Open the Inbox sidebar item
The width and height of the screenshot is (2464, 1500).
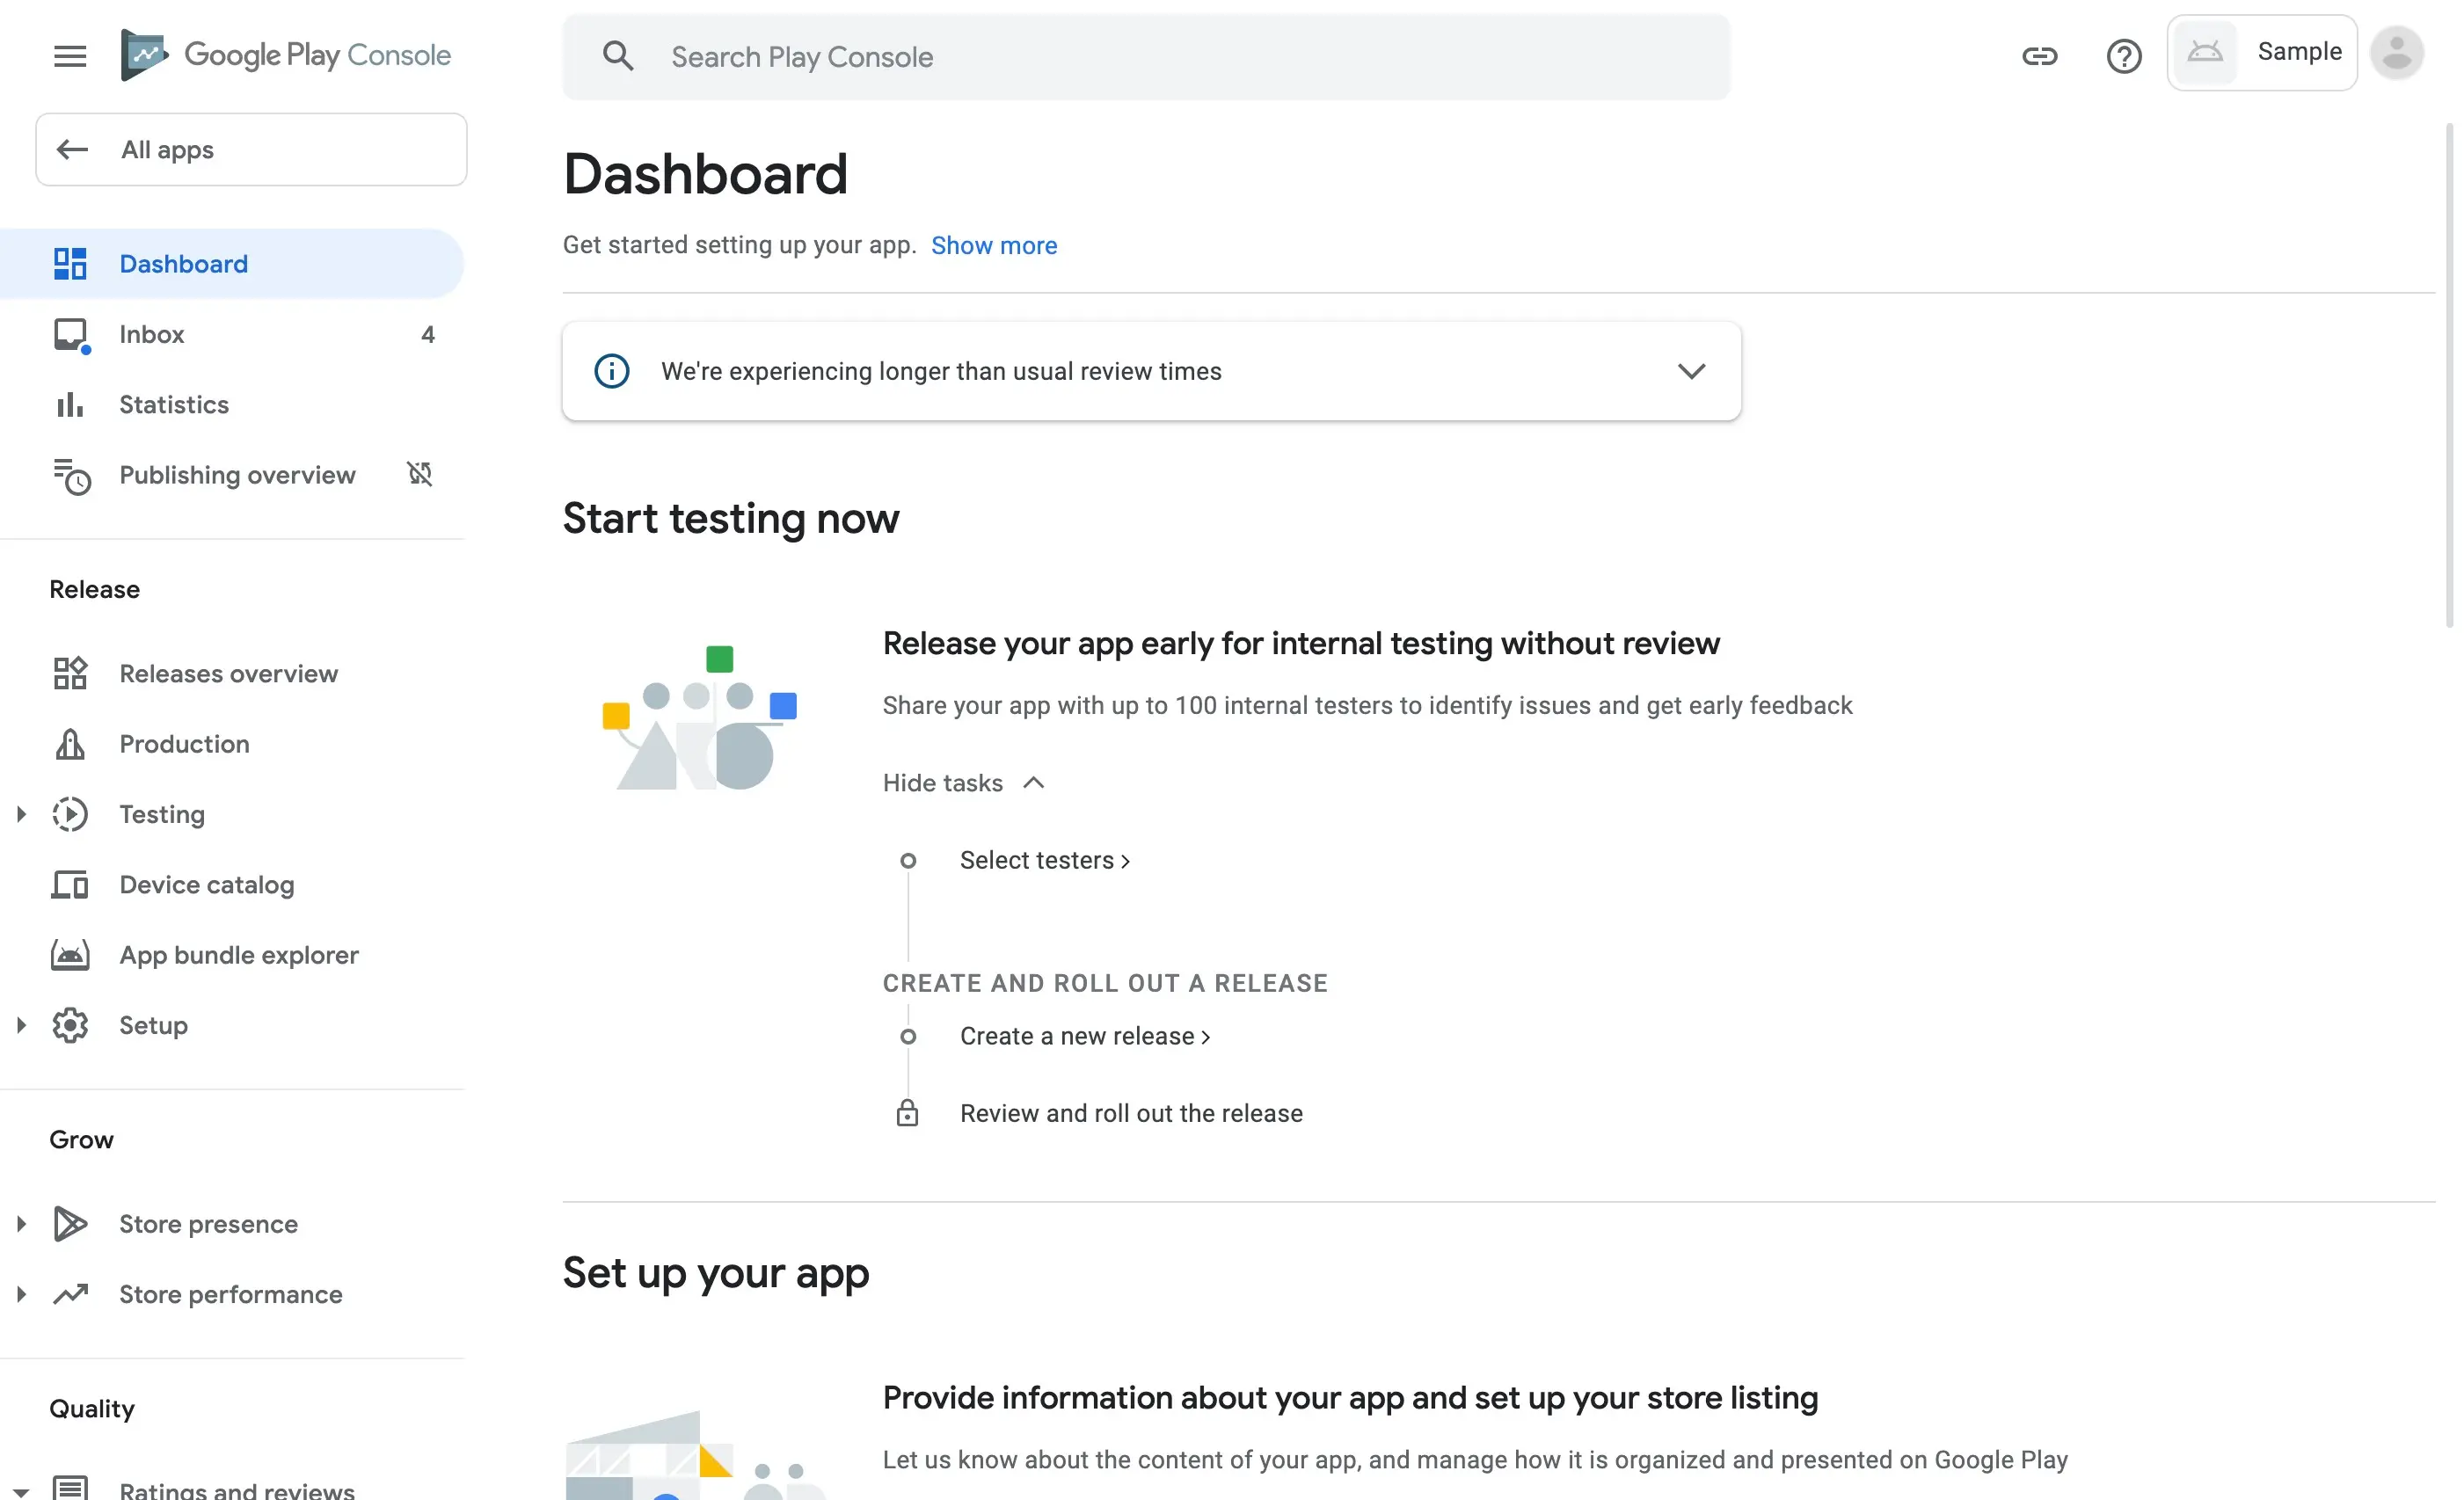pos(152,334)
